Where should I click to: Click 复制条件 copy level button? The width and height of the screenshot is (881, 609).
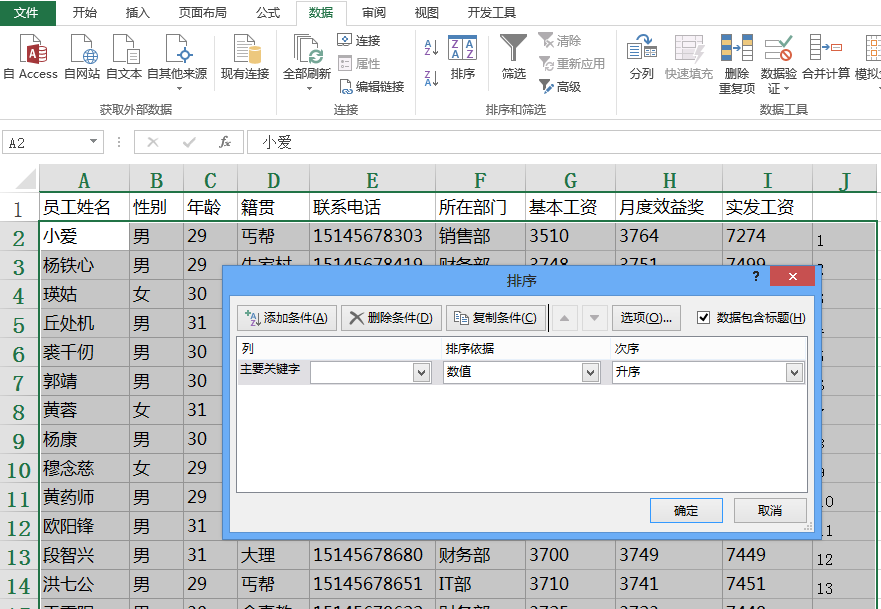click(496, 318)
